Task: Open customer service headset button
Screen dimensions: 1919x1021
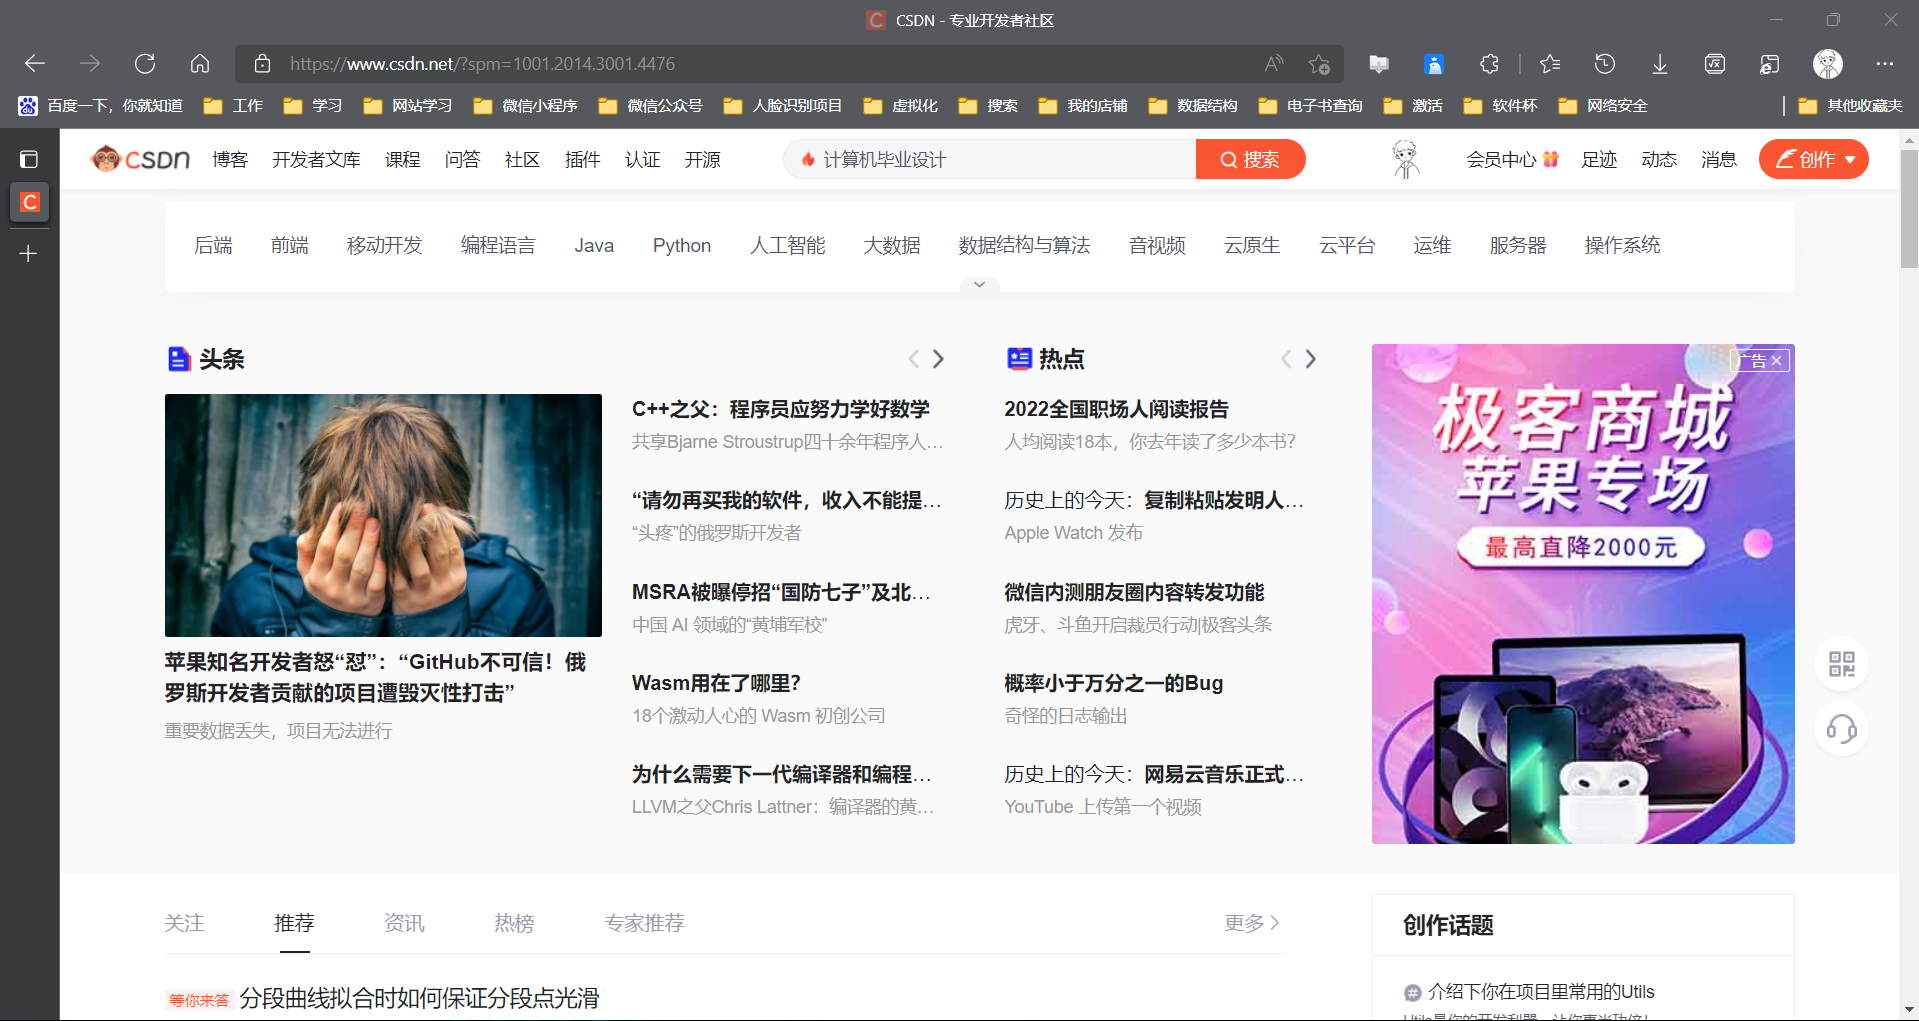Action: (x=1841, y=729)
